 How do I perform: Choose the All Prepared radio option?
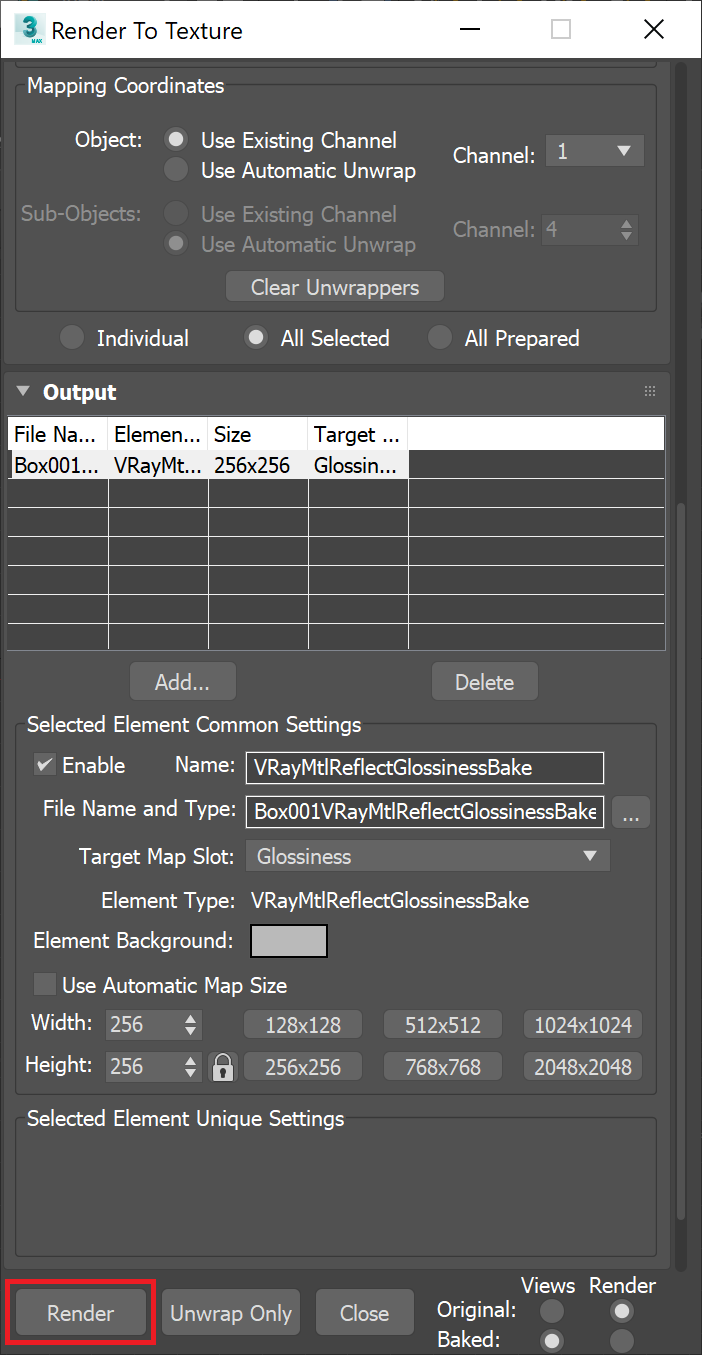point(440,338)
